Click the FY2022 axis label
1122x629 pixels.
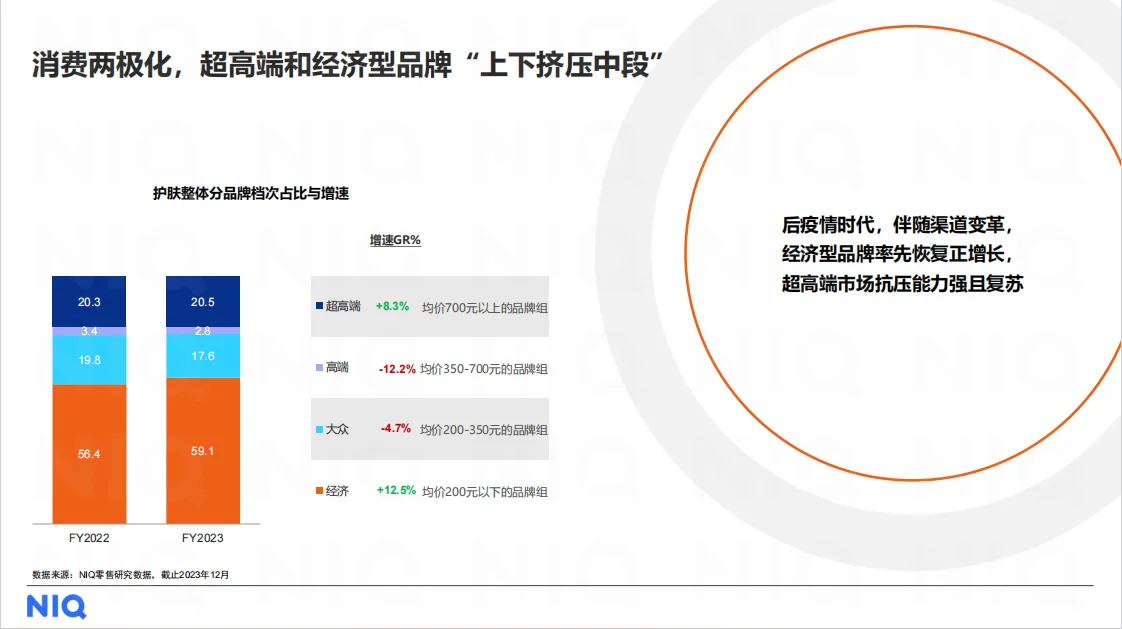89,538
